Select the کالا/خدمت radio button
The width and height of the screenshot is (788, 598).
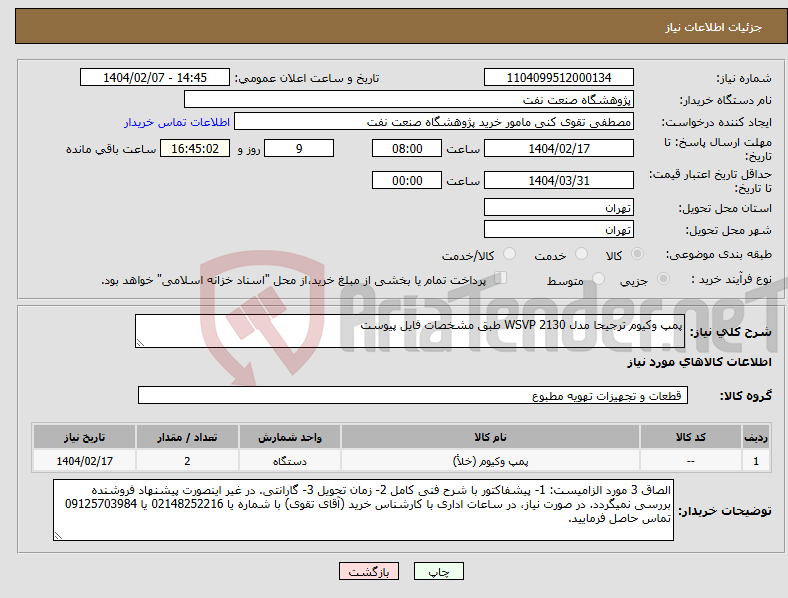pos(509,254)
